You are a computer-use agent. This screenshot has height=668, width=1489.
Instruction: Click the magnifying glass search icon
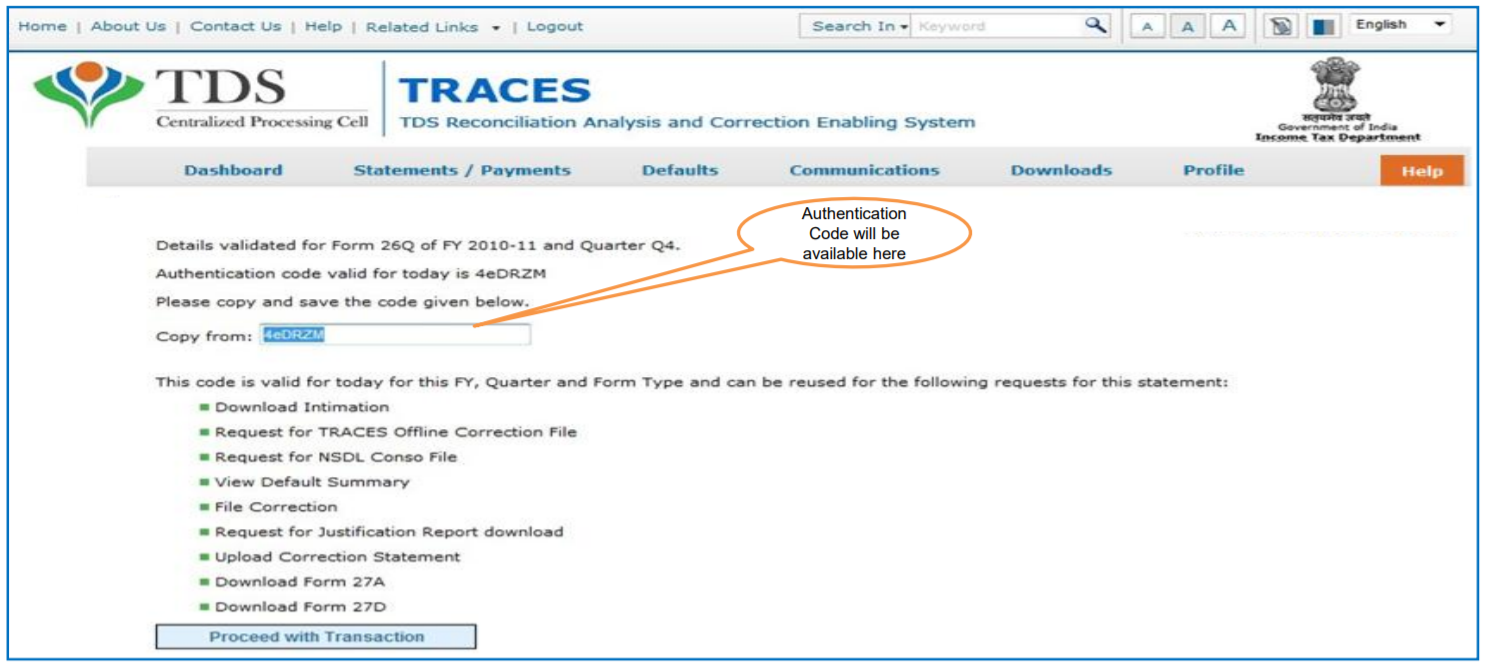[1096, 26]
